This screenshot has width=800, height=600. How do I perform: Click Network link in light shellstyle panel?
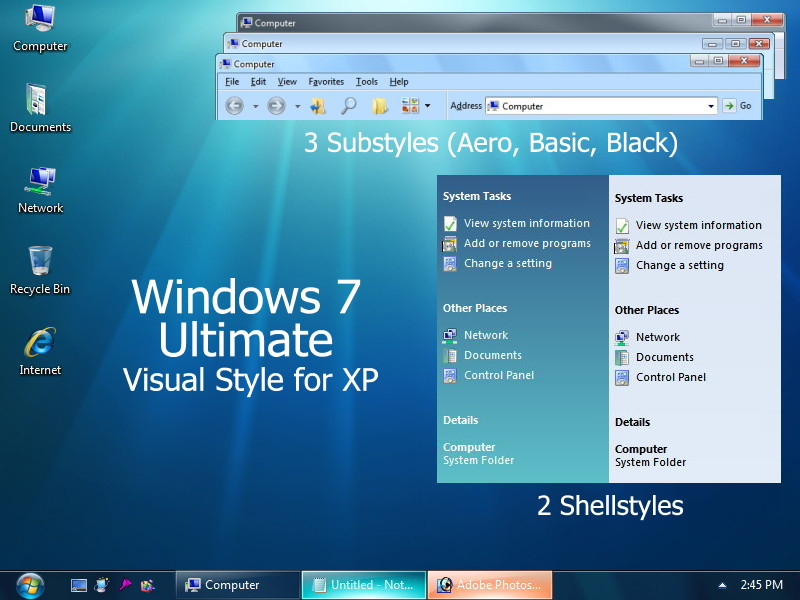658,337
